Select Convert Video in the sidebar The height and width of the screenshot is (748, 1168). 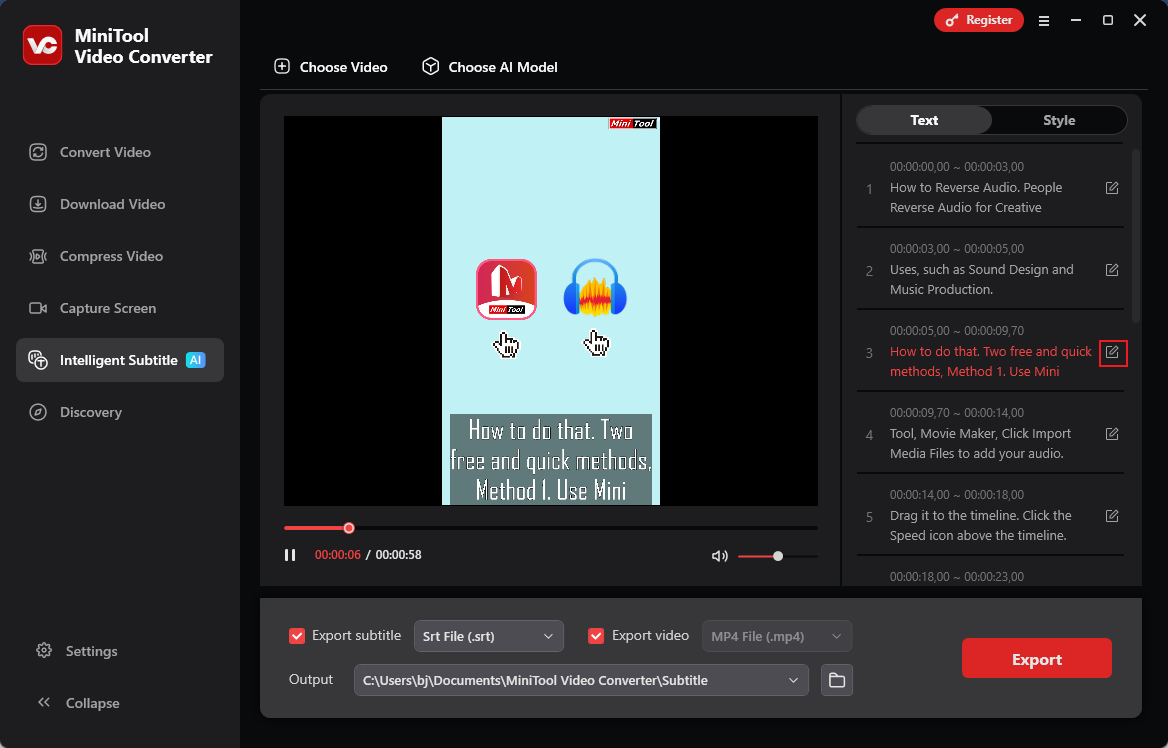(x=104, y=152)
